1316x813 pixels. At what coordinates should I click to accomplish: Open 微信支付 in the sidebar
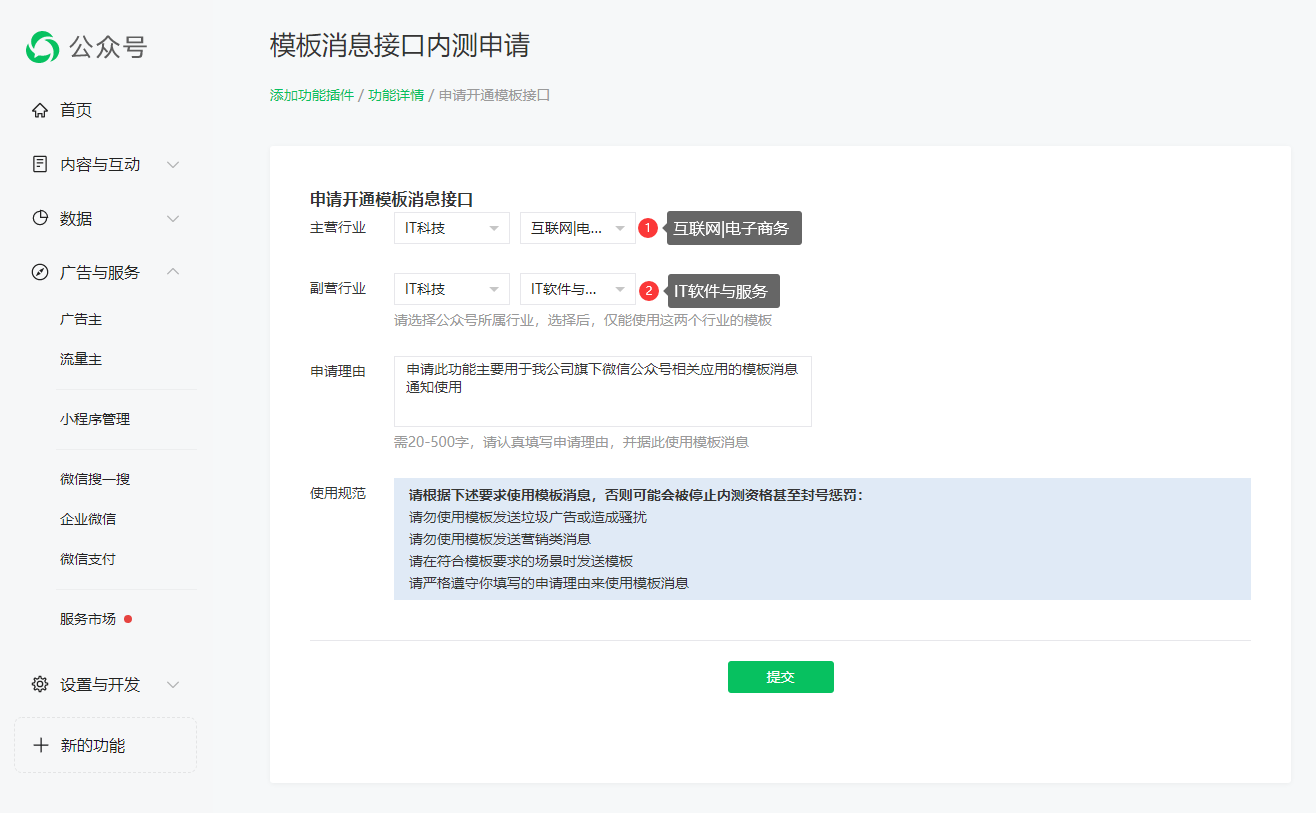click(88, 559)
